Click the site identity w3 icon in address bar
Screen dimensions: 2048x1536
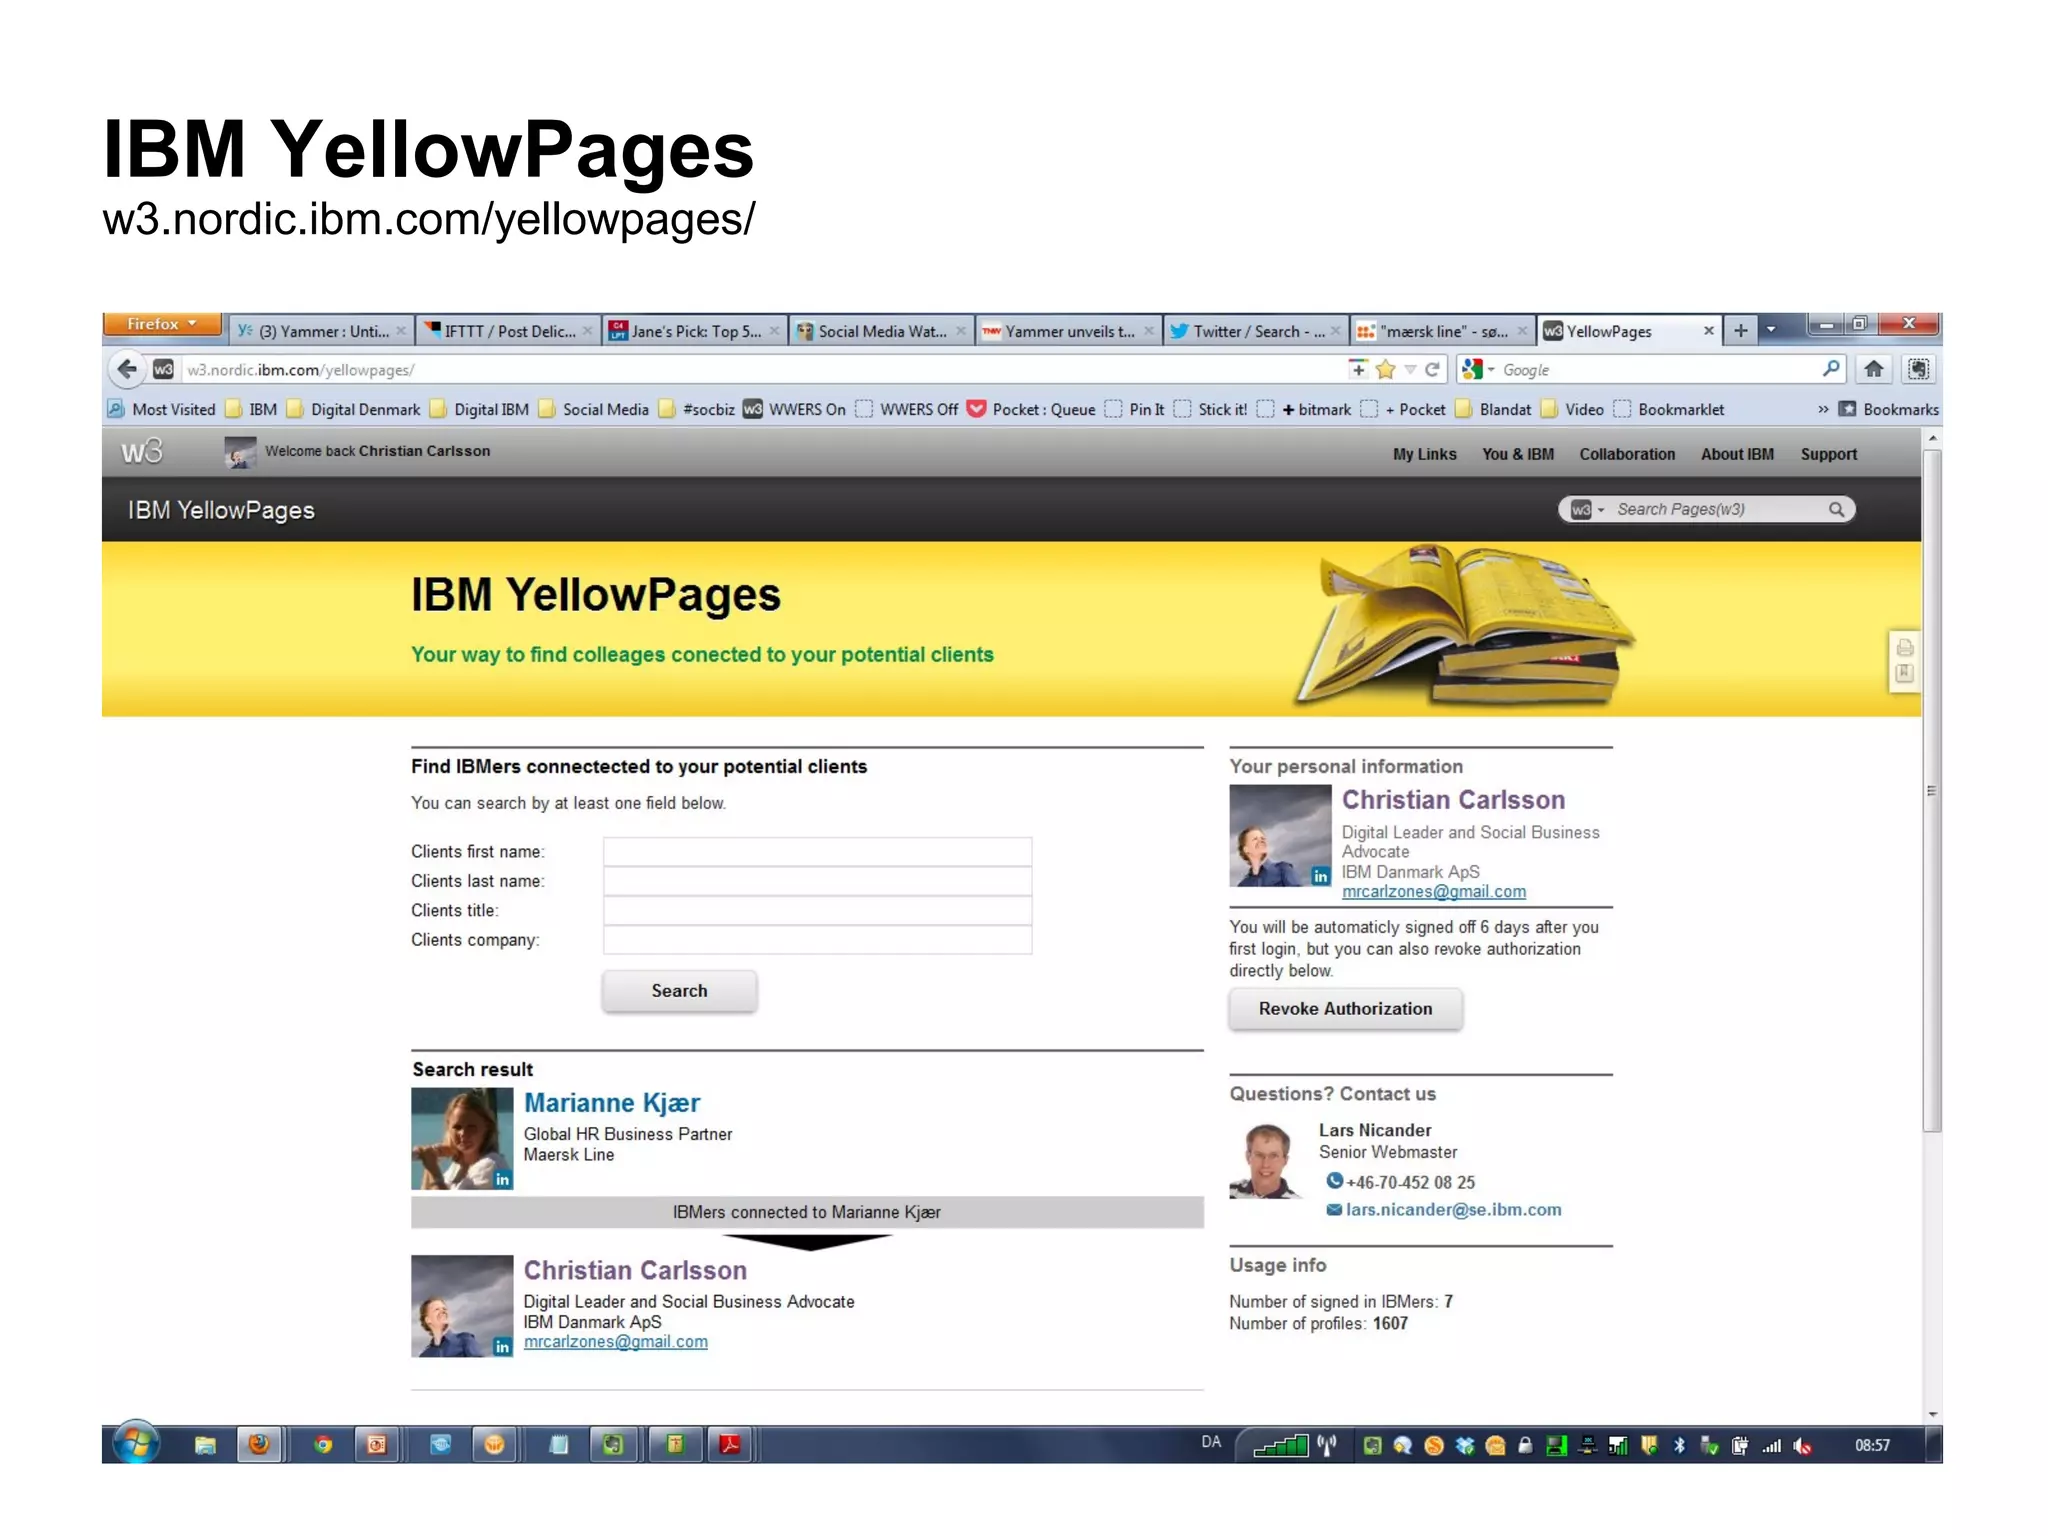point(164,370)
